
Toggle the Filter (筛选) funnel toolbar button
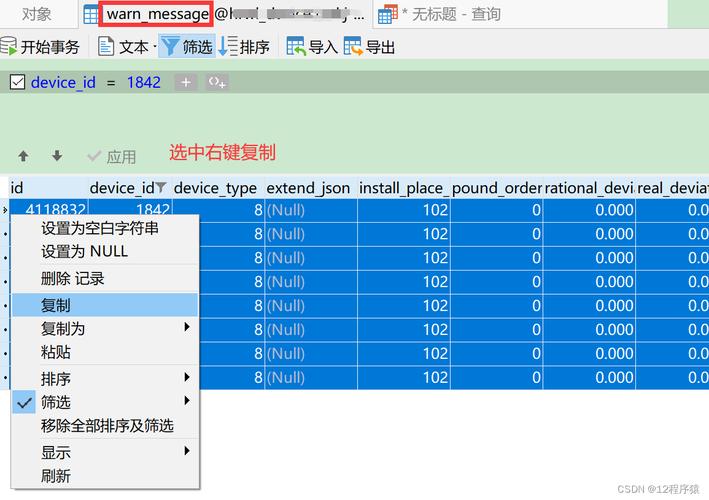point(187,47)
